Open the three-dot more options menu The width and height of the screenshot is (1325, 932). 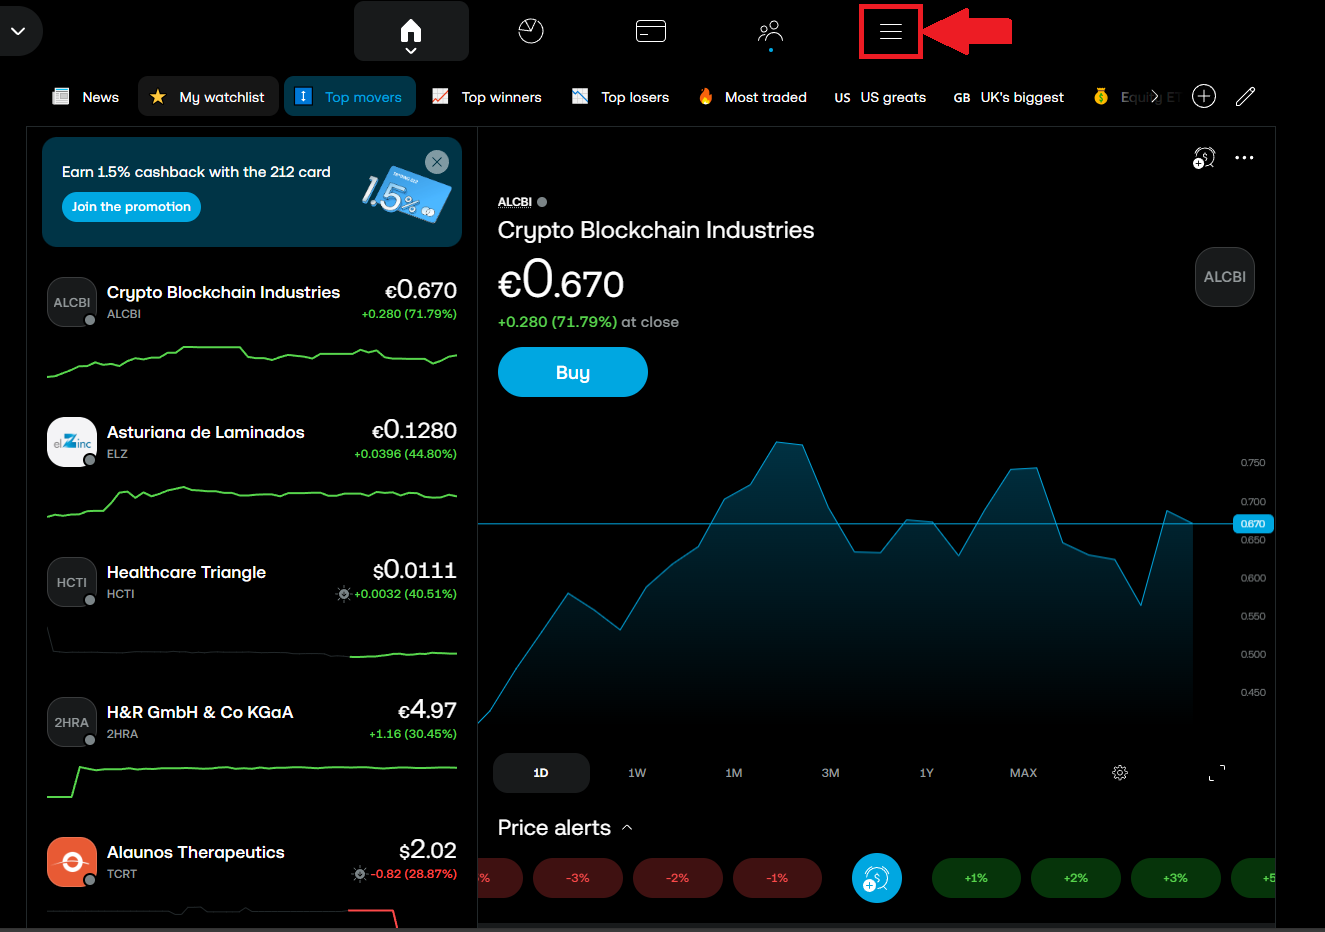1244,158
